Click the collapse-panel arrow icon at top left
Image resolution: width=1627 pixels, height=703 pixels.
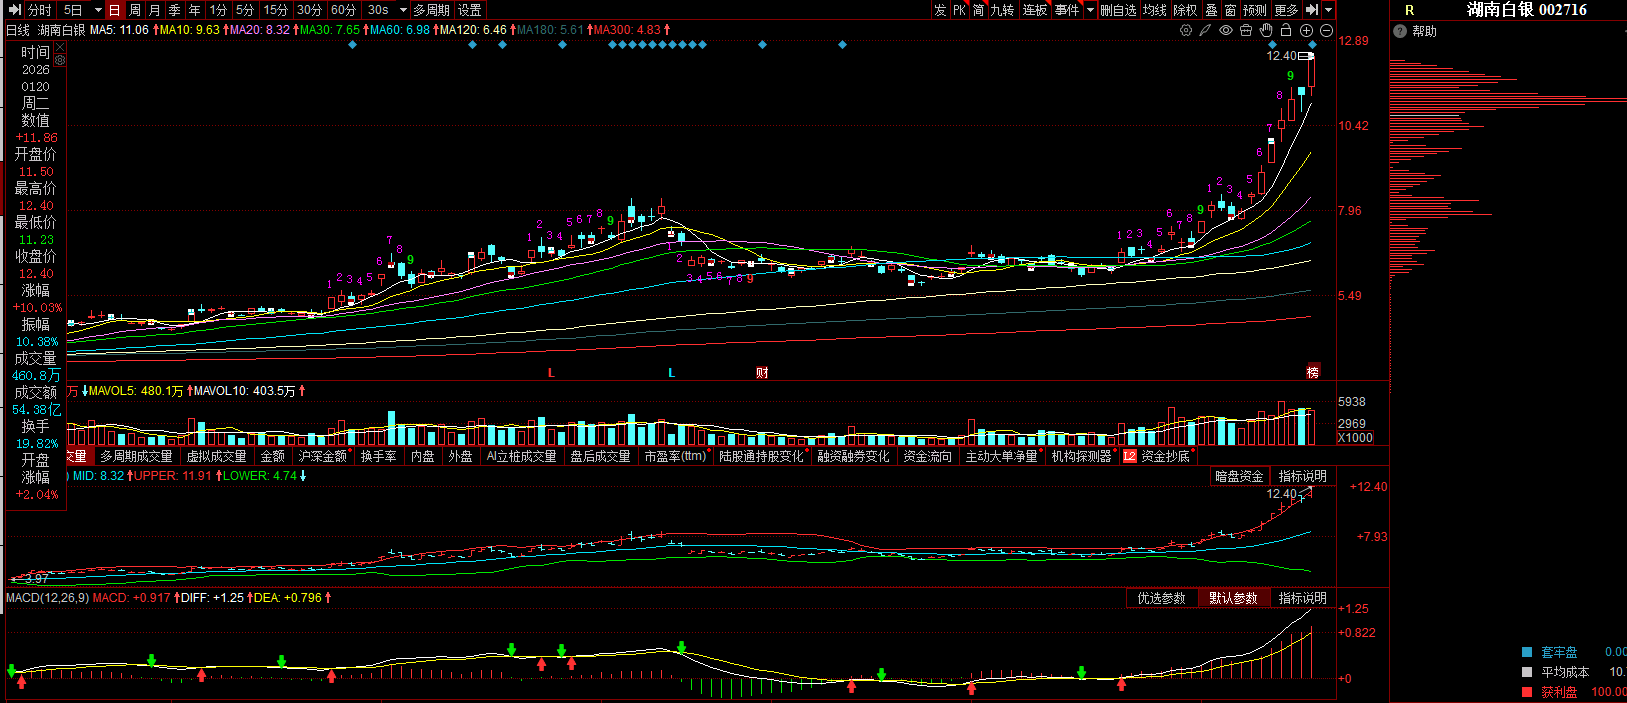click(x=14, y=10)
